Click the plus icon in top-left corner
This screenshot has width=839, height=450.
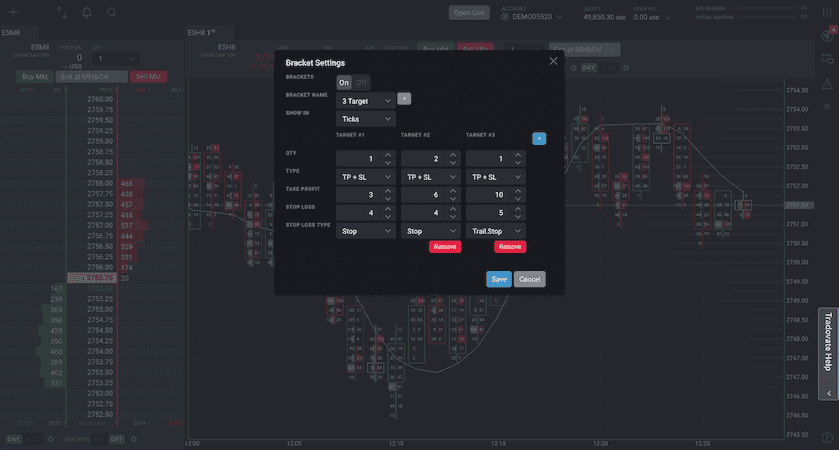[x=14, y=13]
